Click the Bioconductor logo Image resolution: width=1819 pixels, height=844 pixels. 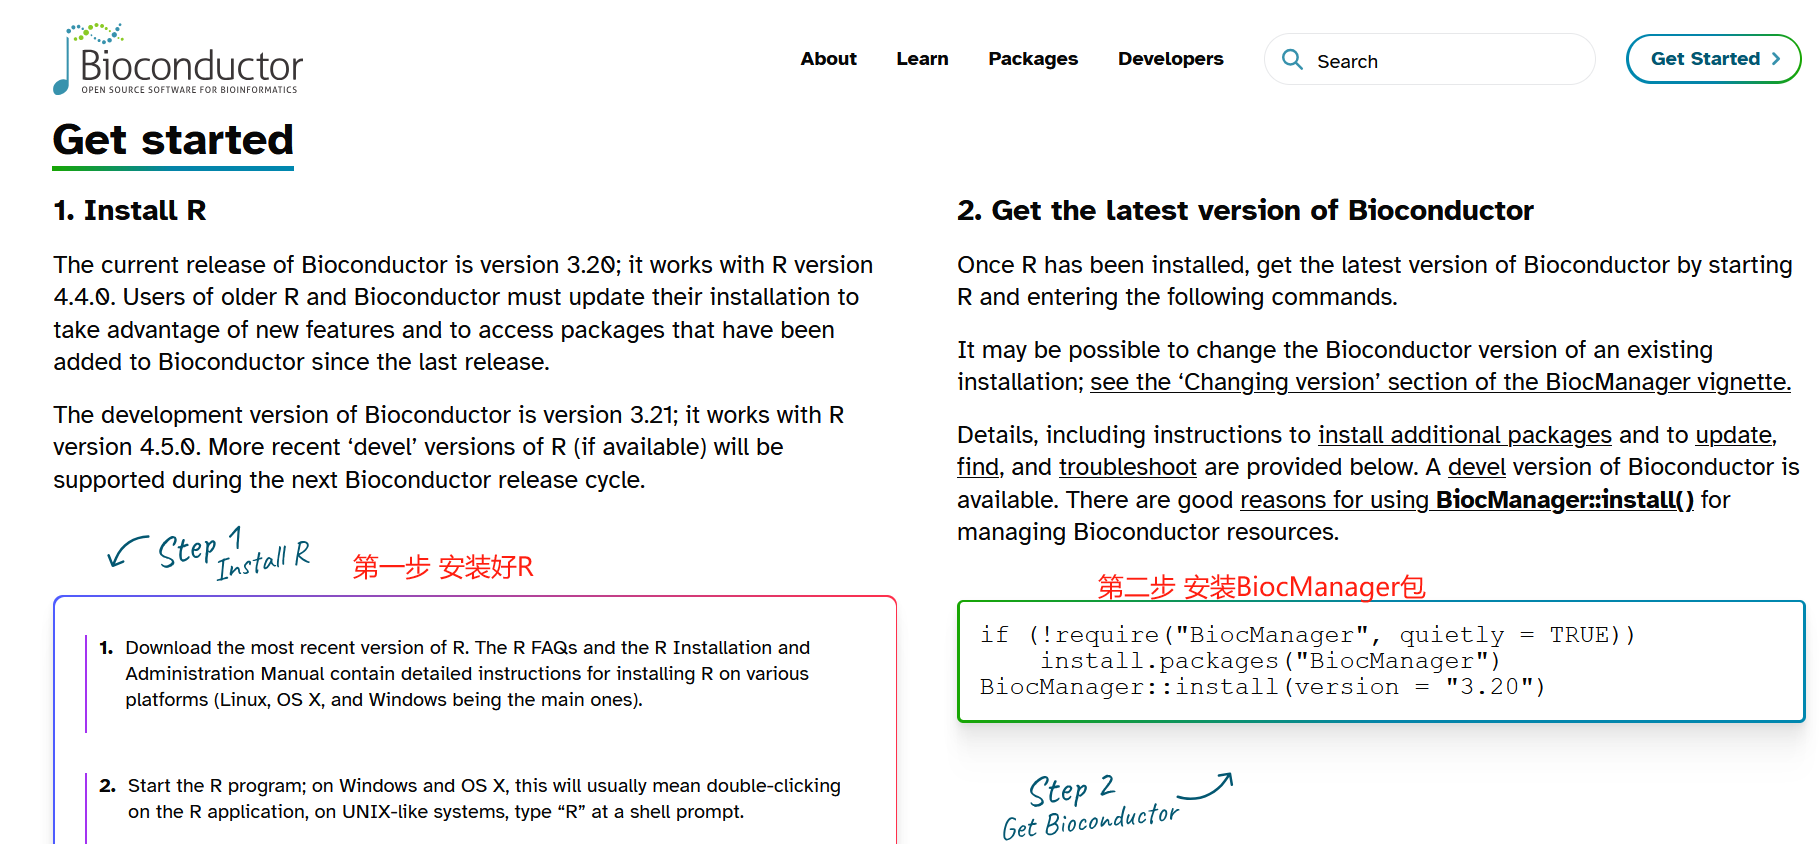(178, 59)
